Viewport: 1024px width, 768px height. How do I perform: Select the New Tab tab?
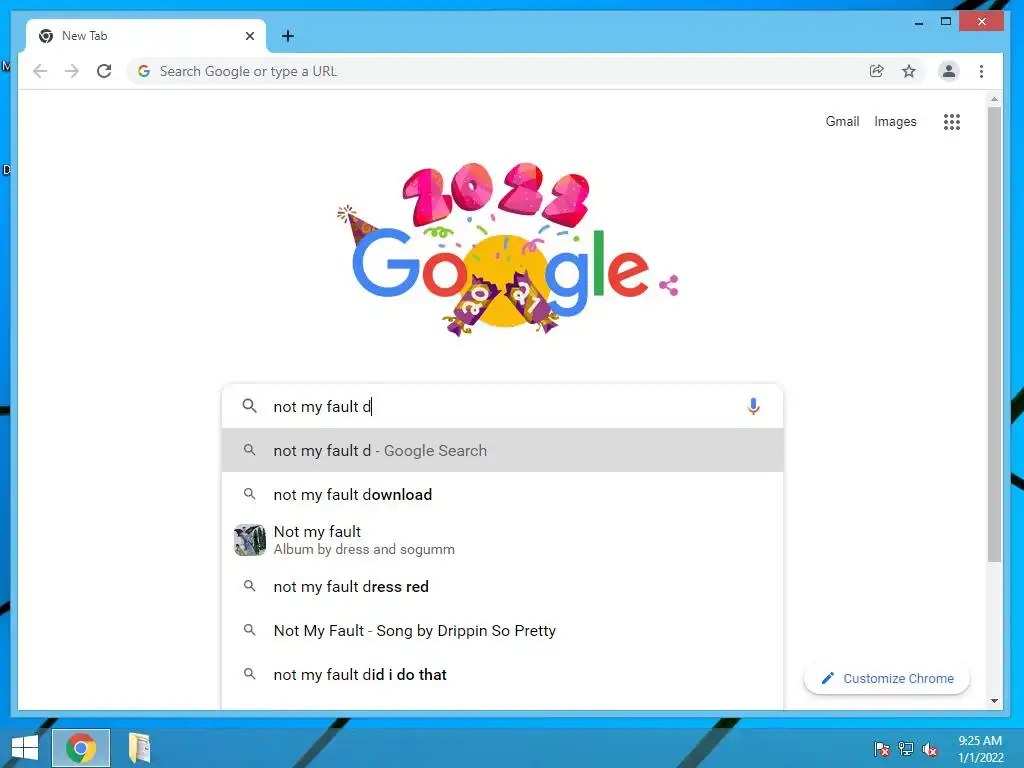coord(146,36)
